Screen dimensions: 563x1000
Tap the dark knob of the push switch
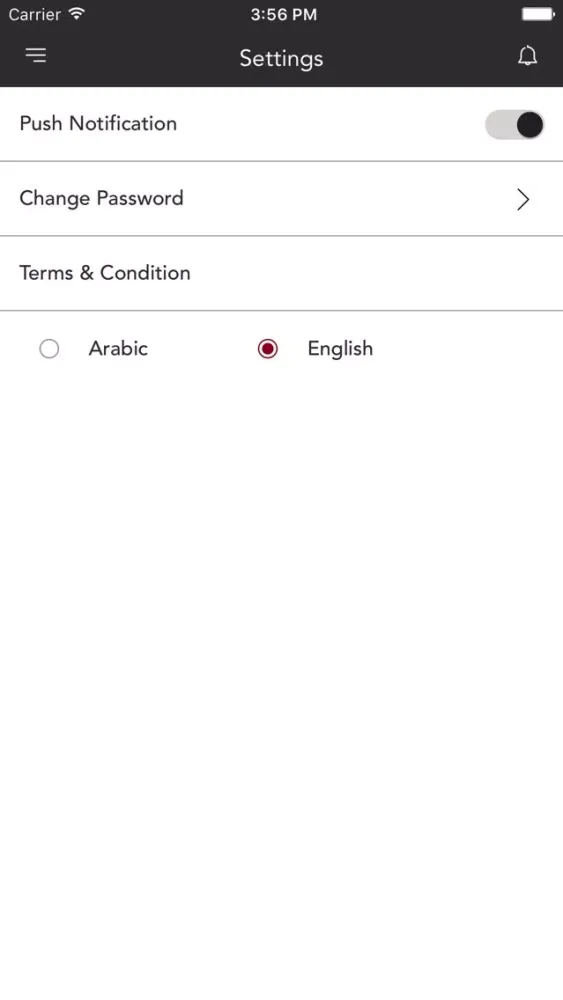[529, 124]
